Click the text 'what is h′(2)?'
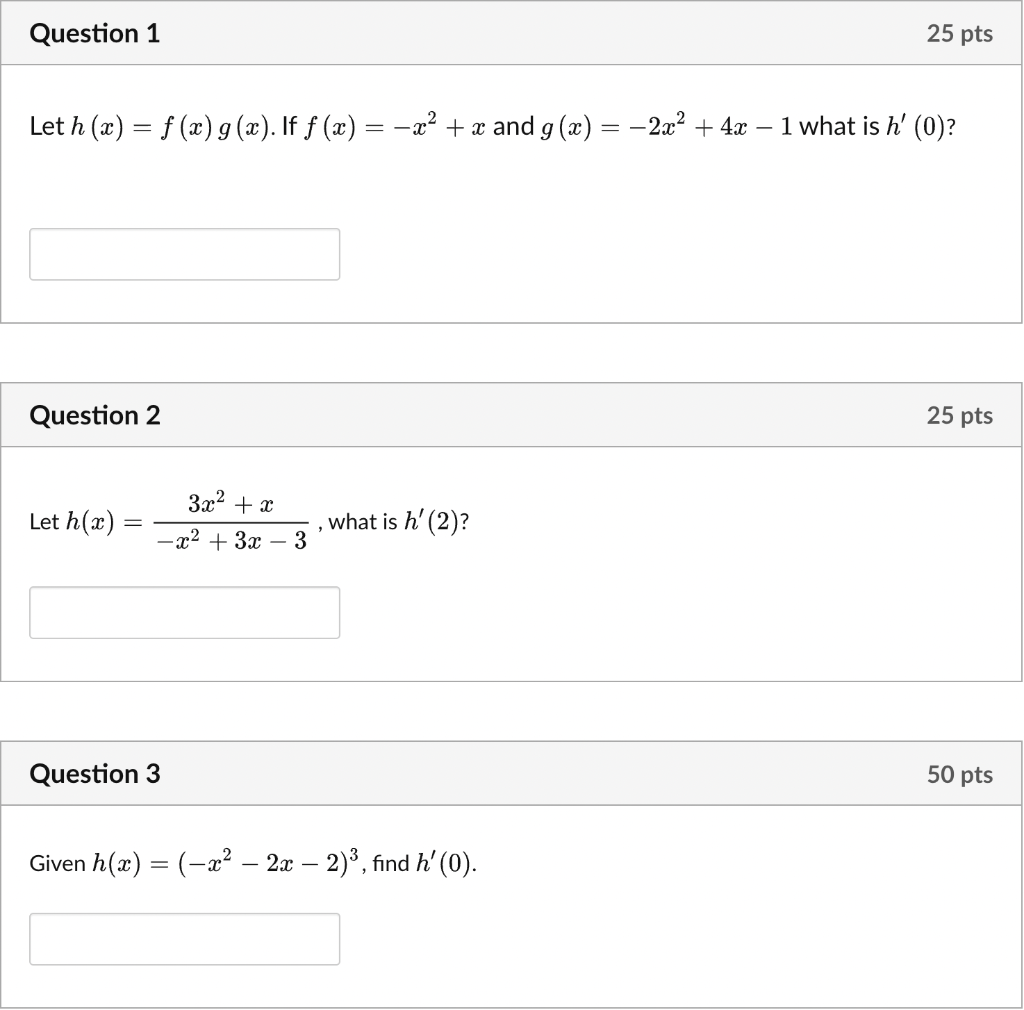 point(398,522)
